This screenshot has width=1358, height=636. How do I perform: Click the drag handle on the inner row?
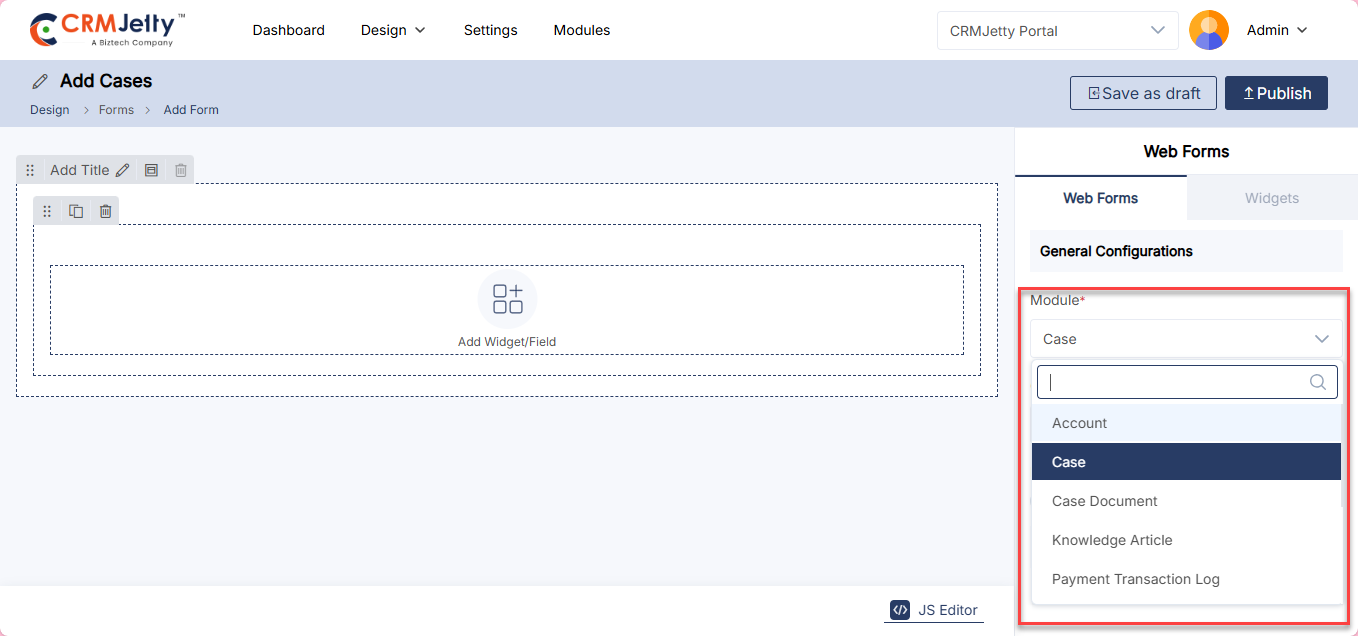pos(47,211)
